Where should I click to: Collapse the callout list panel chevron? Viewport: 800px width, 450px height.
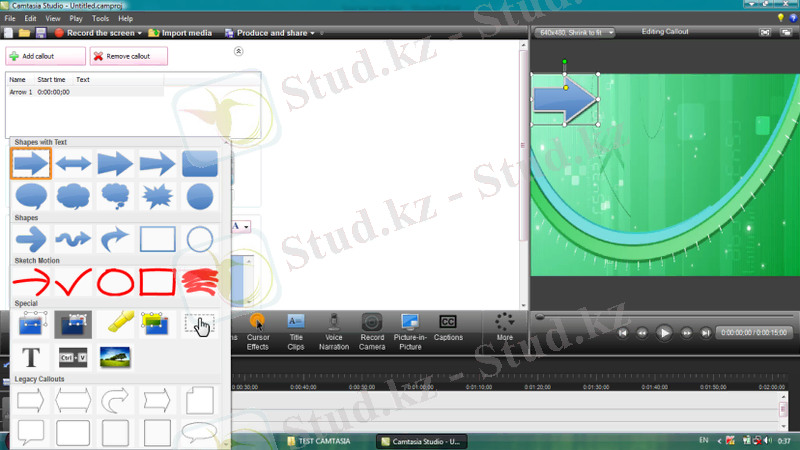[x=238, y=51]
